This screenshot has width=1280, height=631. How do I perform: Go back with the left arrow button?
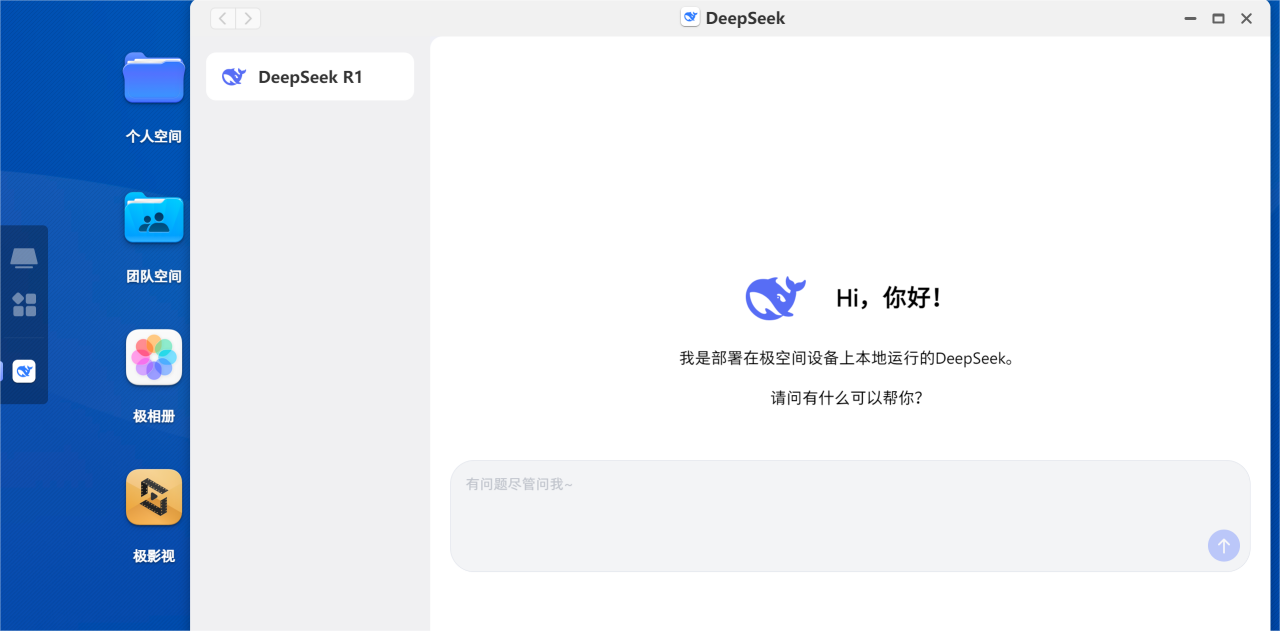(x=222, y=18)
